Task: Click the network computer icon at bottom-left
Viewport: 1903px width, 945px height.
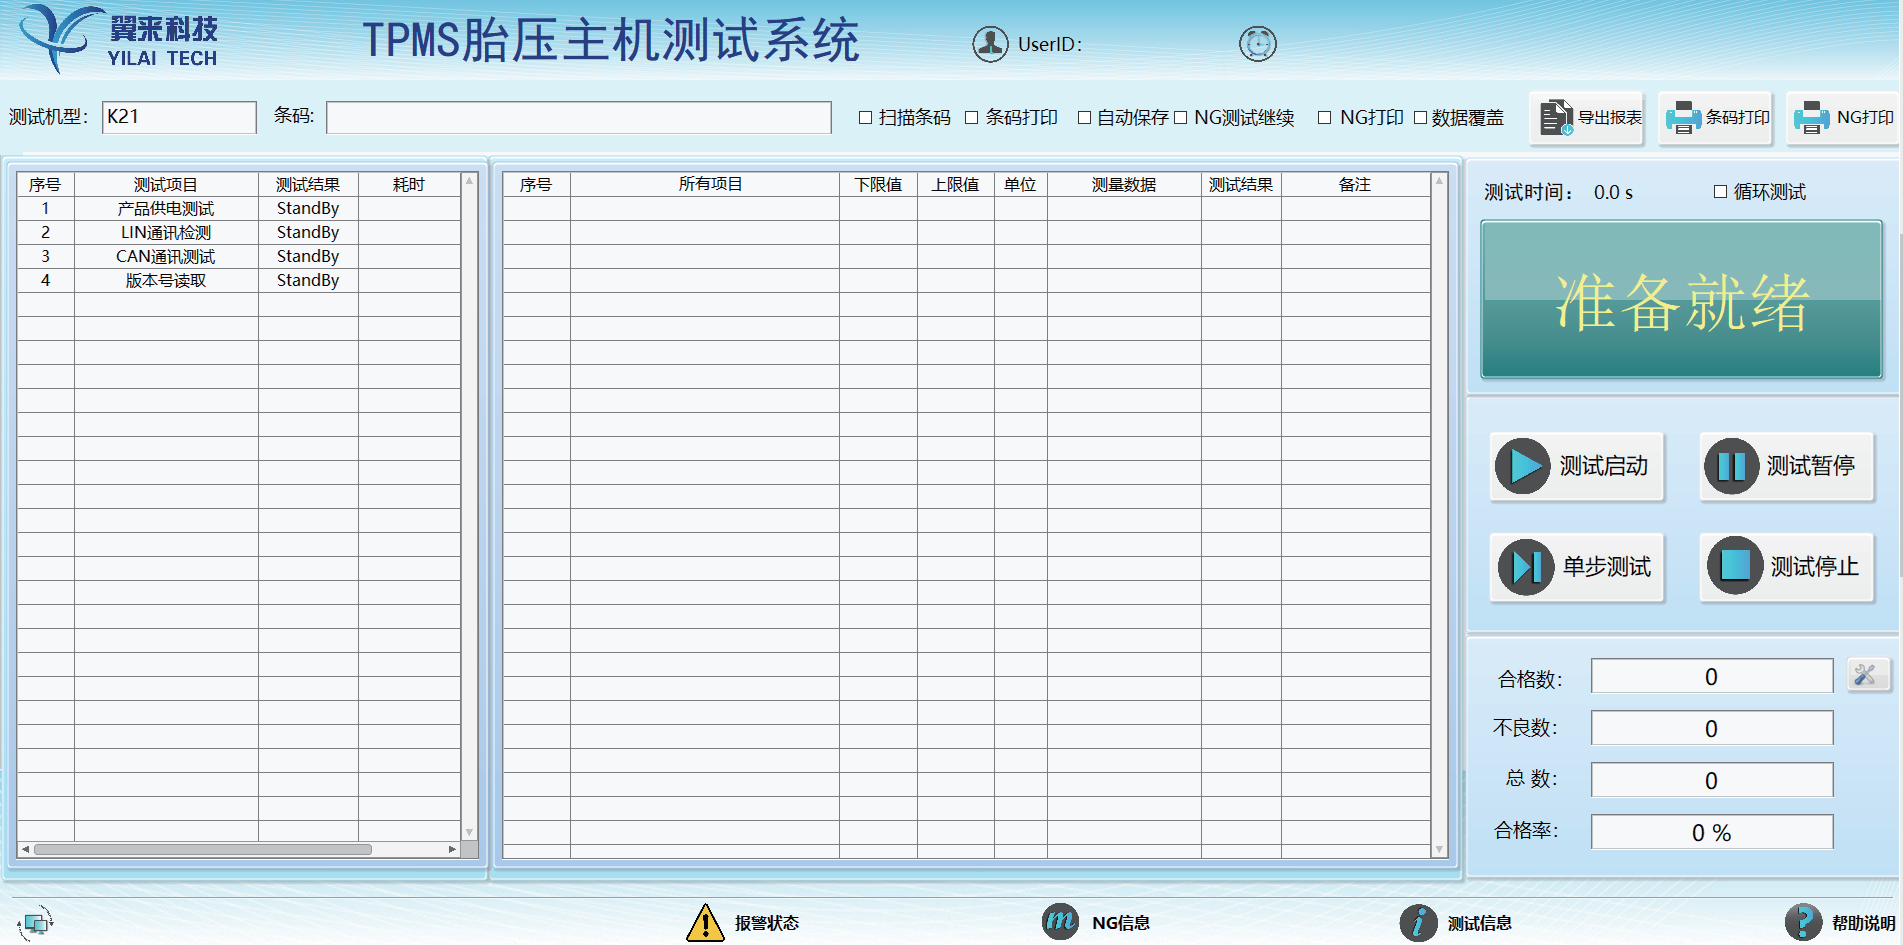Action: (x=35, y=922)
